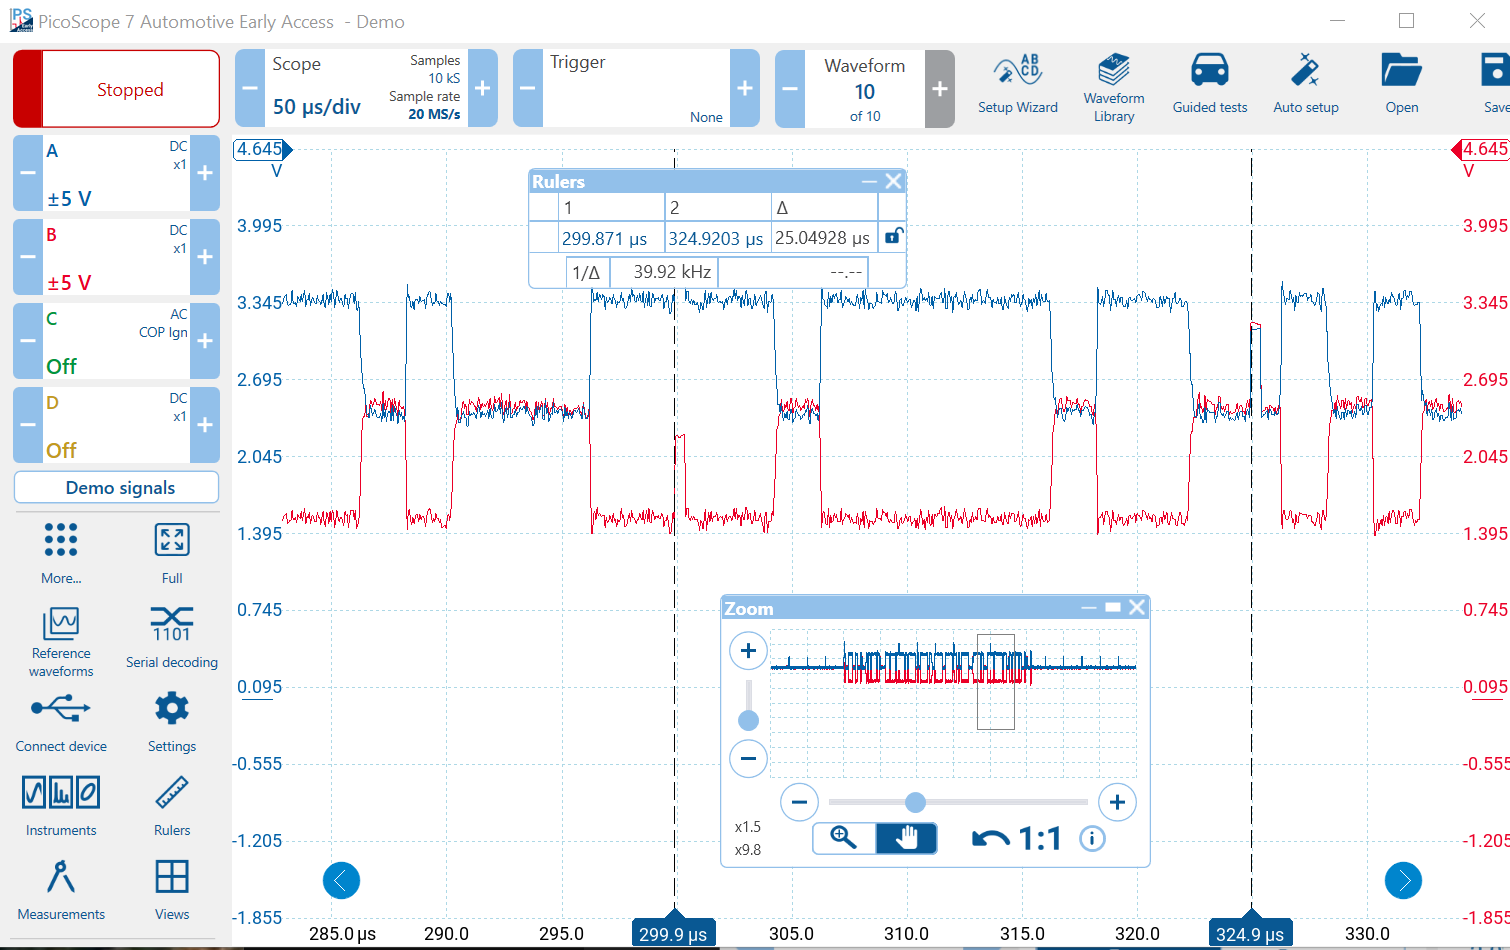Click Channel A blue offset marker 4.645
Screen dimensions: 1510x950
click(263, 149)
